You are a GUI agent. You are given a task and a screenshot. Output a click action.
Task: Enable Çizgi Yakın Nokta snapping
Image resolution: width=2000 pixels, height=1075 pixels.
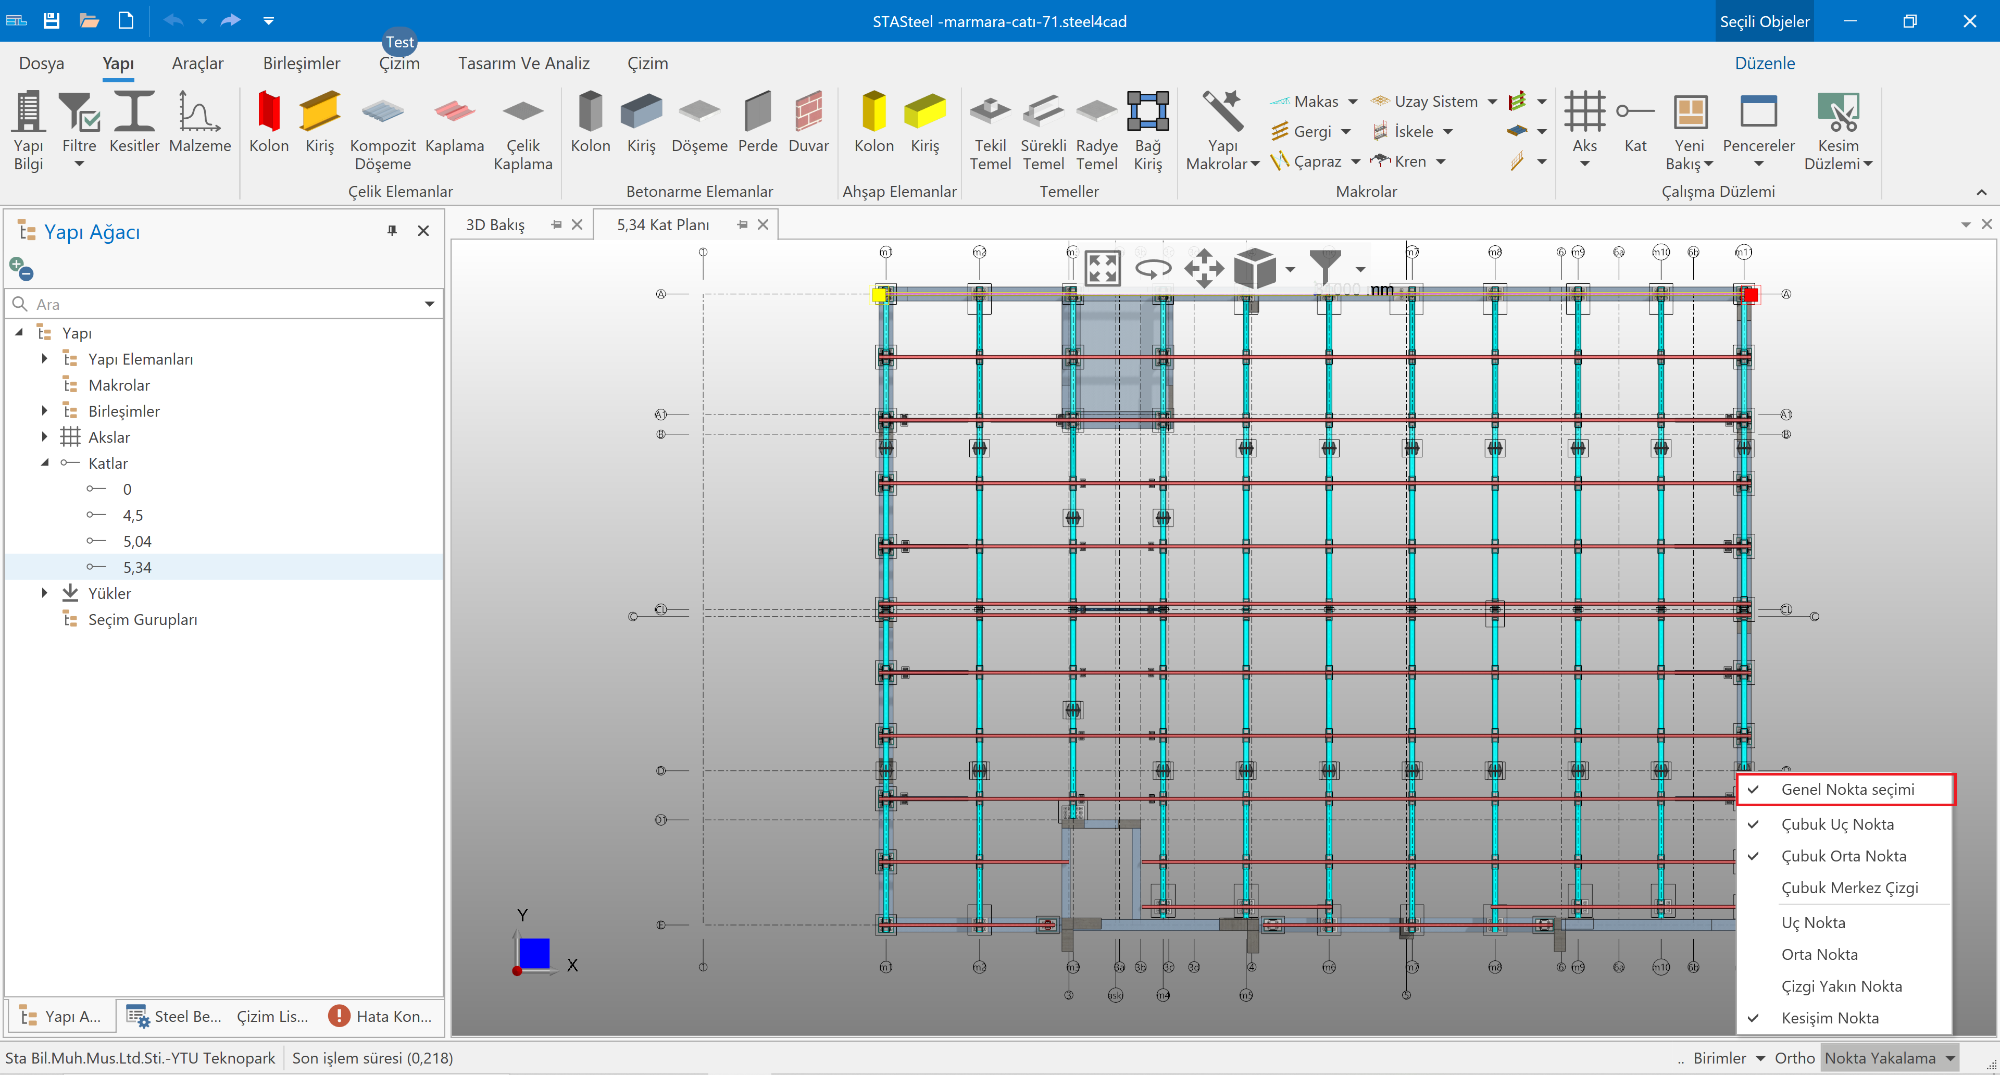[x=1841, y=986]
